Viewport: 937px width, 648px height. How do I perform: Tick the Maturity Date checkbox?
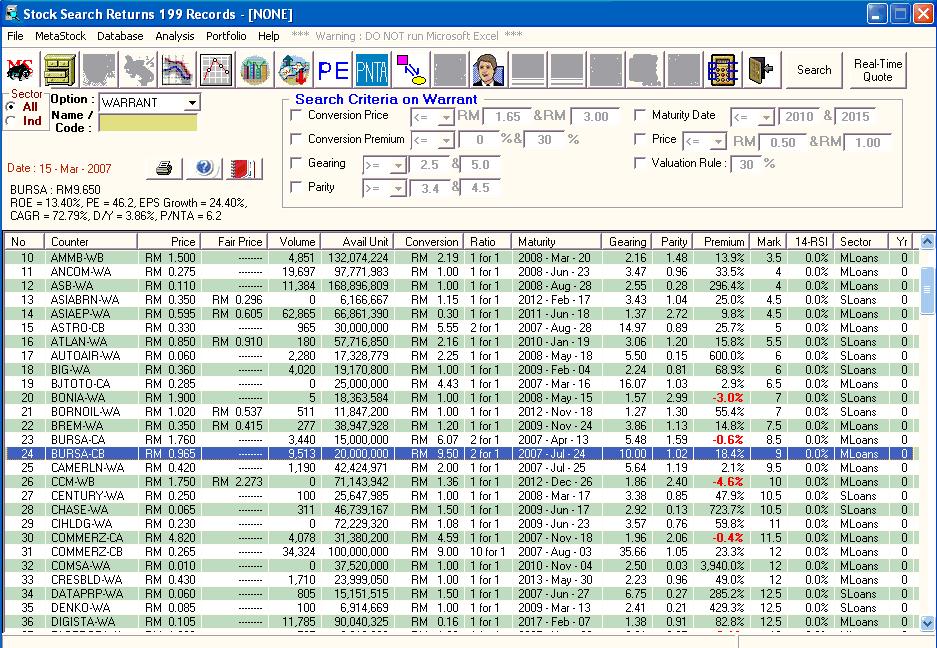pyautogui.click(x=640, y=116)
